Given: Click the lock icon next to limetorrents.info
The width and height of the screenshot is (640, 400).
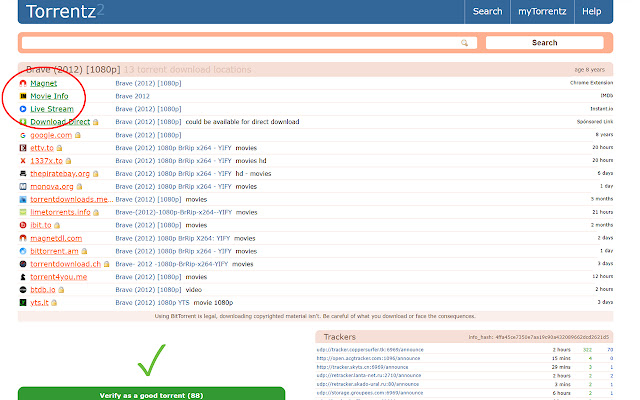Looking at the screenshot, I should [x=96, y=213].
